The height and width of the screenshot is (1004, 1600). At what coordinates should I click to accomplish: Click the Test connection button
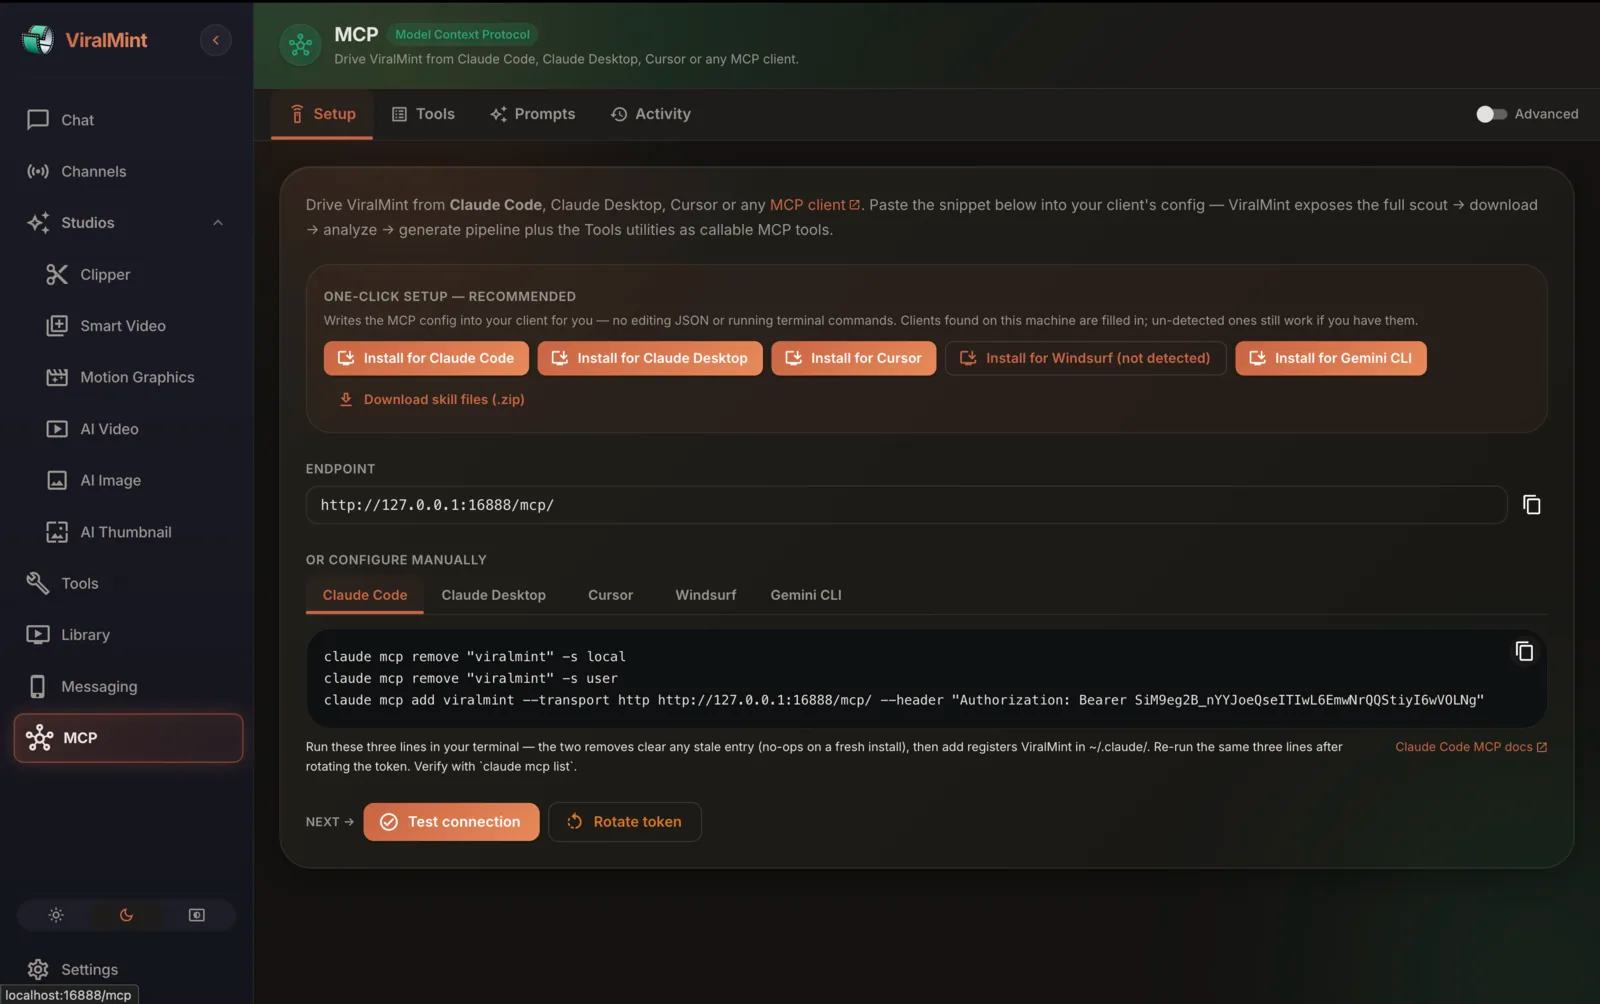tap(451, 822)
